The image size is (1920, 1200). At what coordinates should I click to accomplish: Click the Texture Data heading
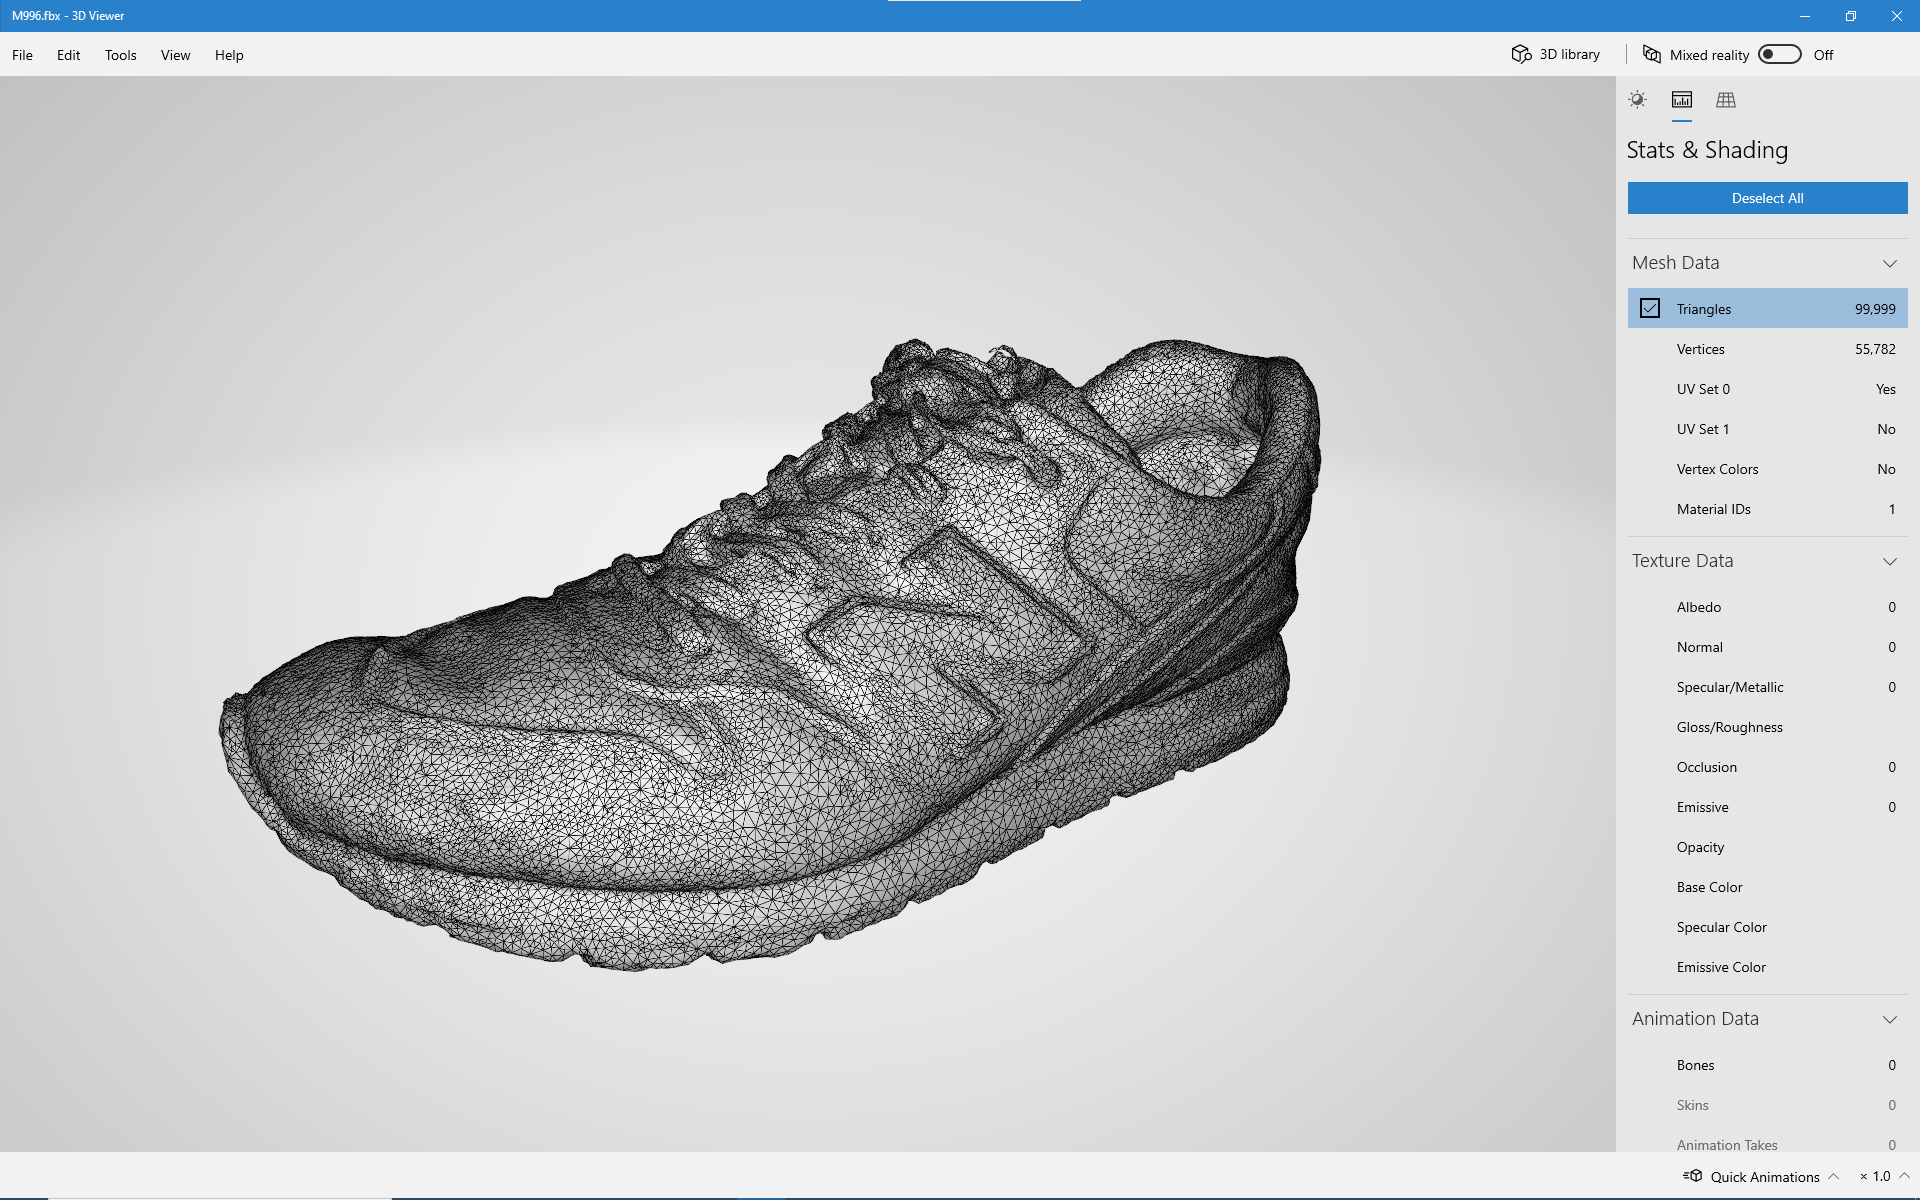(1682, 561)
